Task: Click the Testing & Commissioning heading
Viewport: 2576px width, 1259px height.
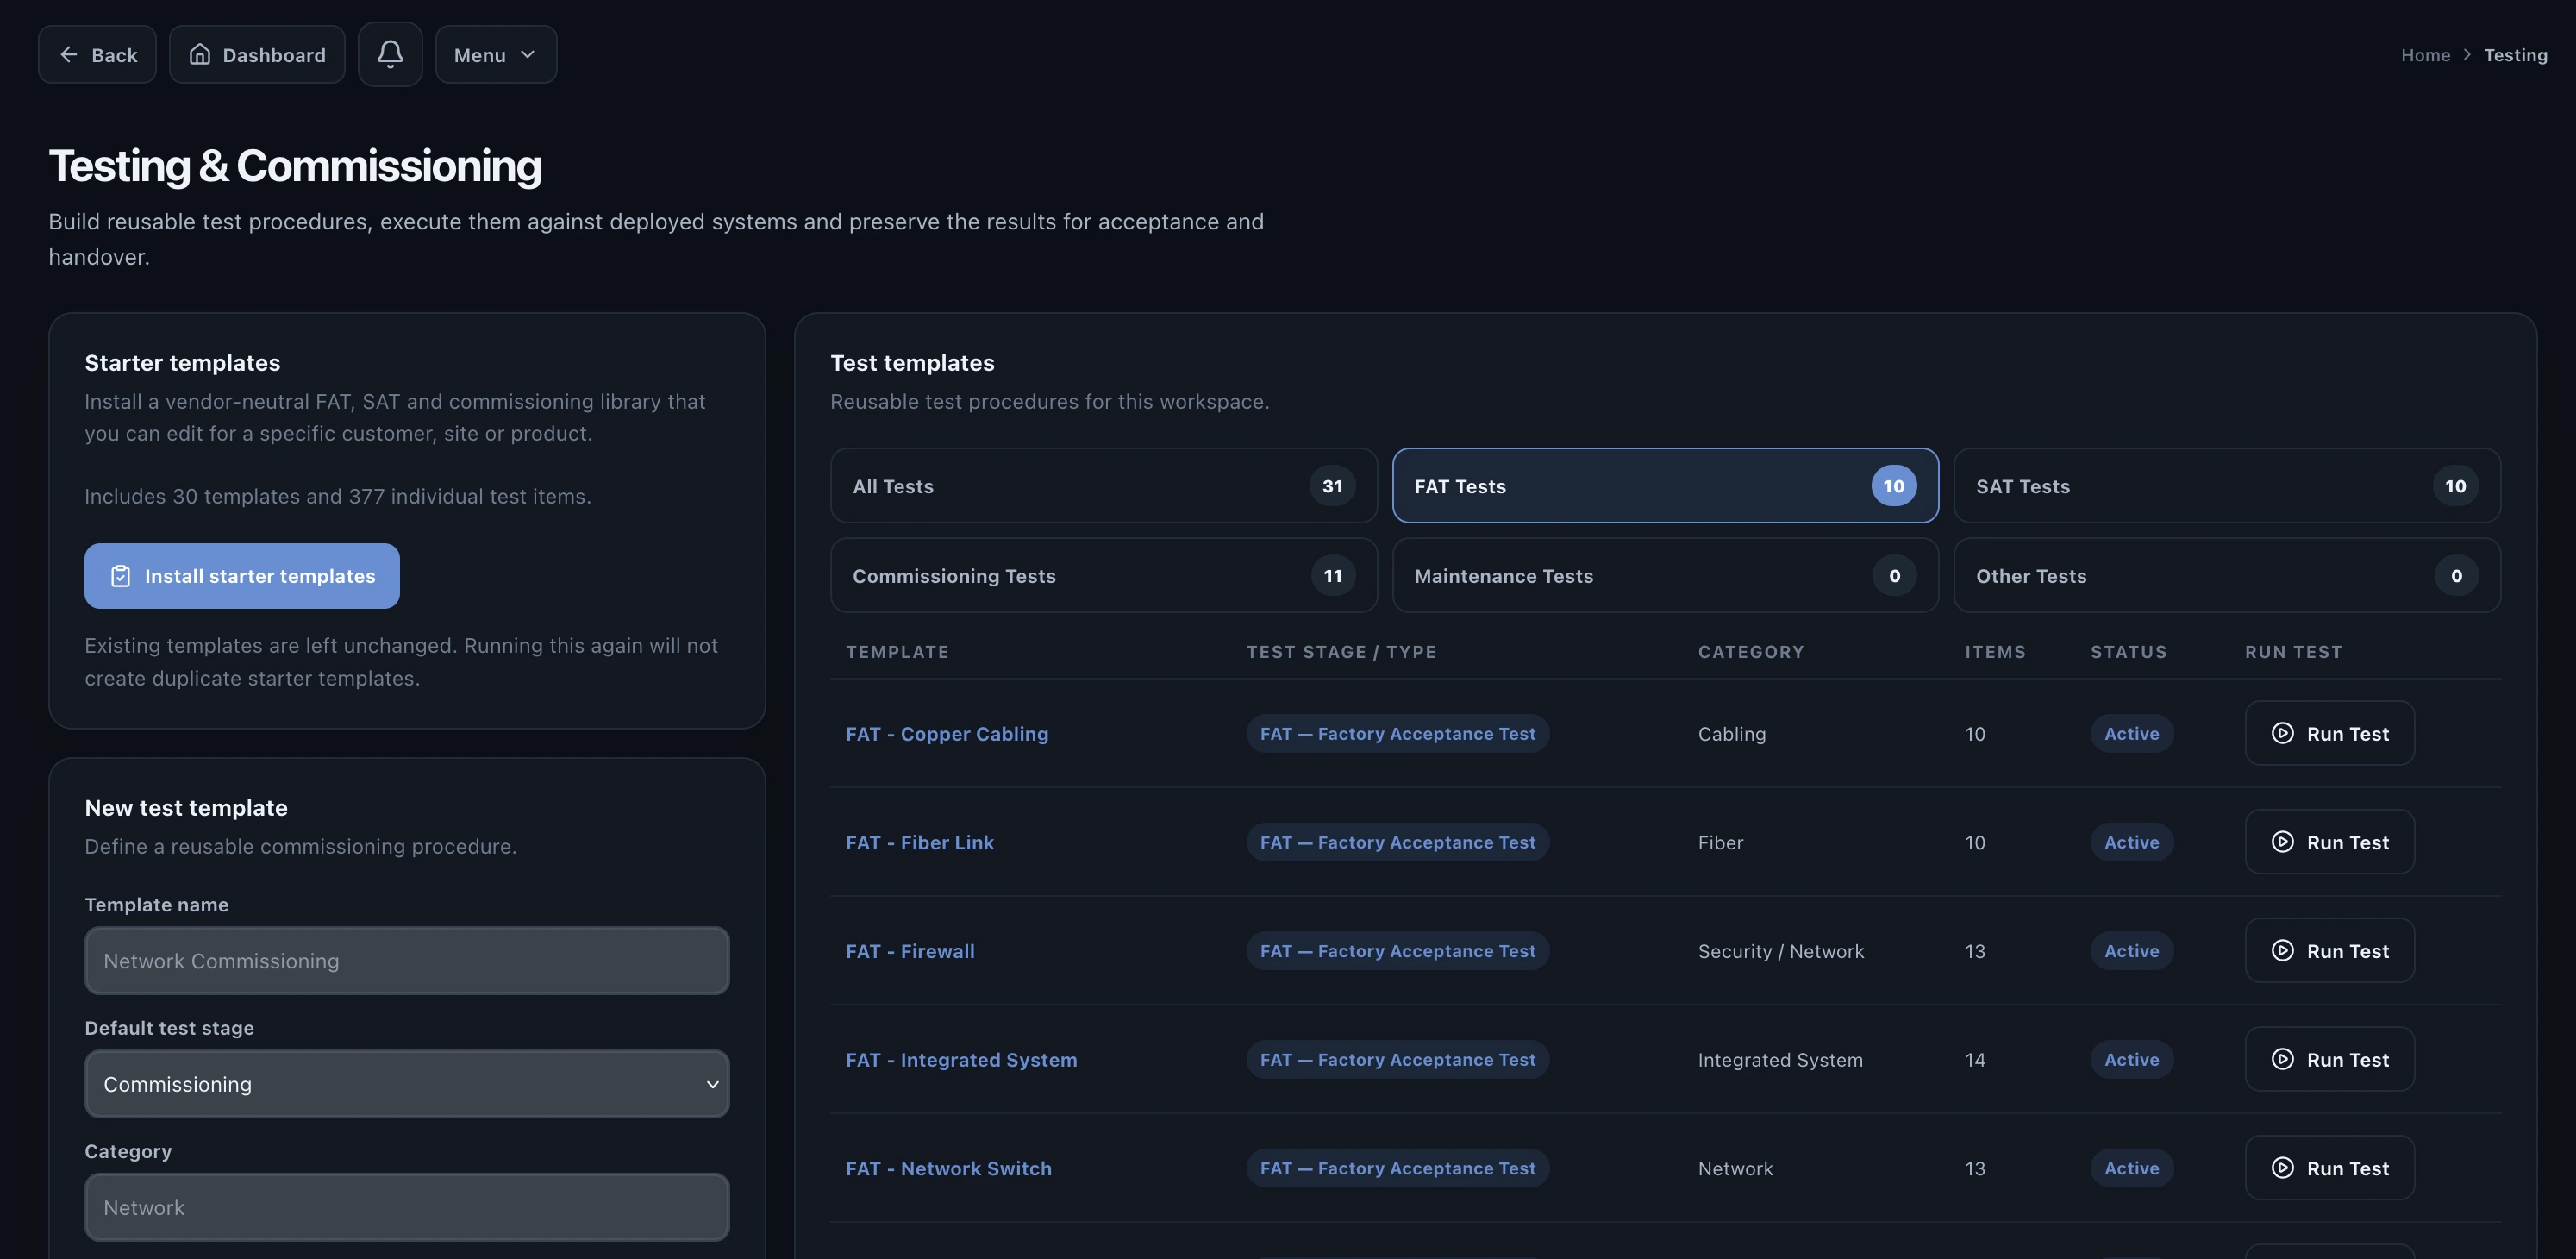Action: point(295,166)
